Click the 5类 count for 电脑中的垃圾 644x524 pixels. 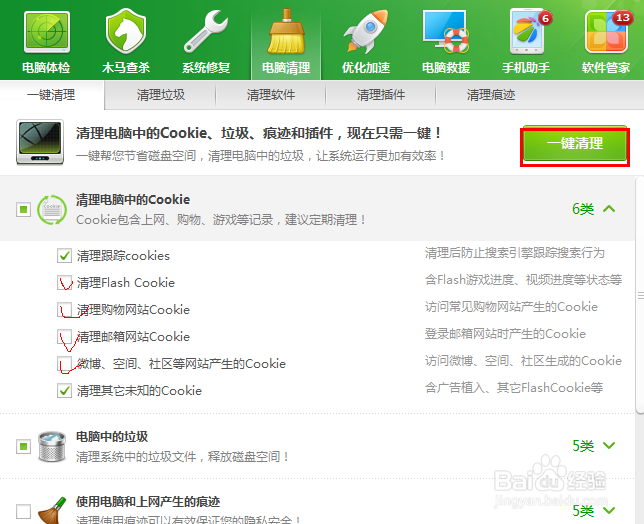click(583, 446)
